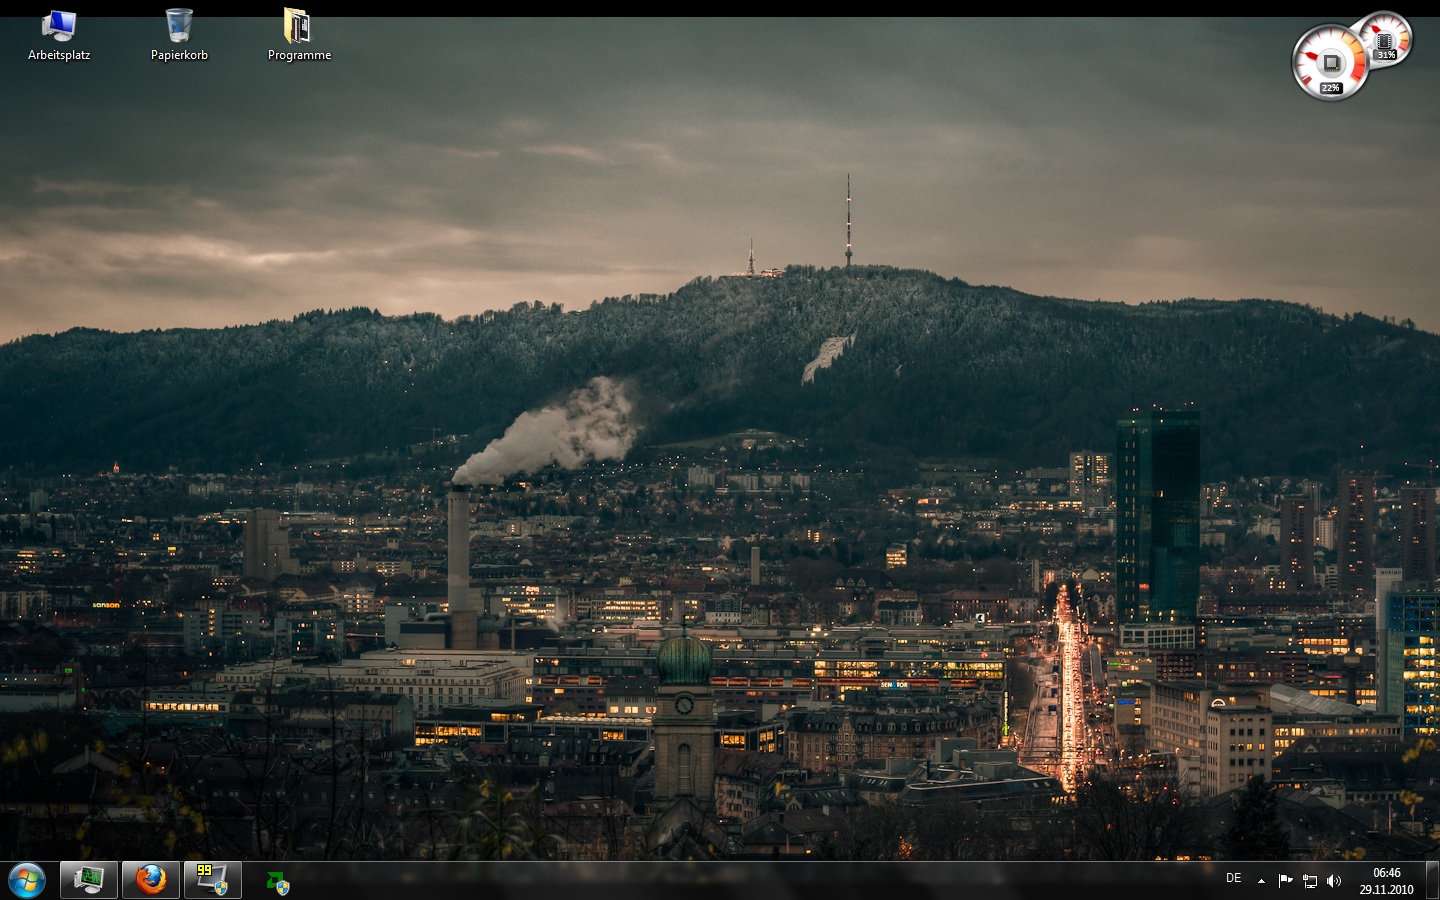The width and height of the screenshot is (1440, 900).
Task: Select the Arbeitsplatz desktop icon
Action: tap(59, 26)
